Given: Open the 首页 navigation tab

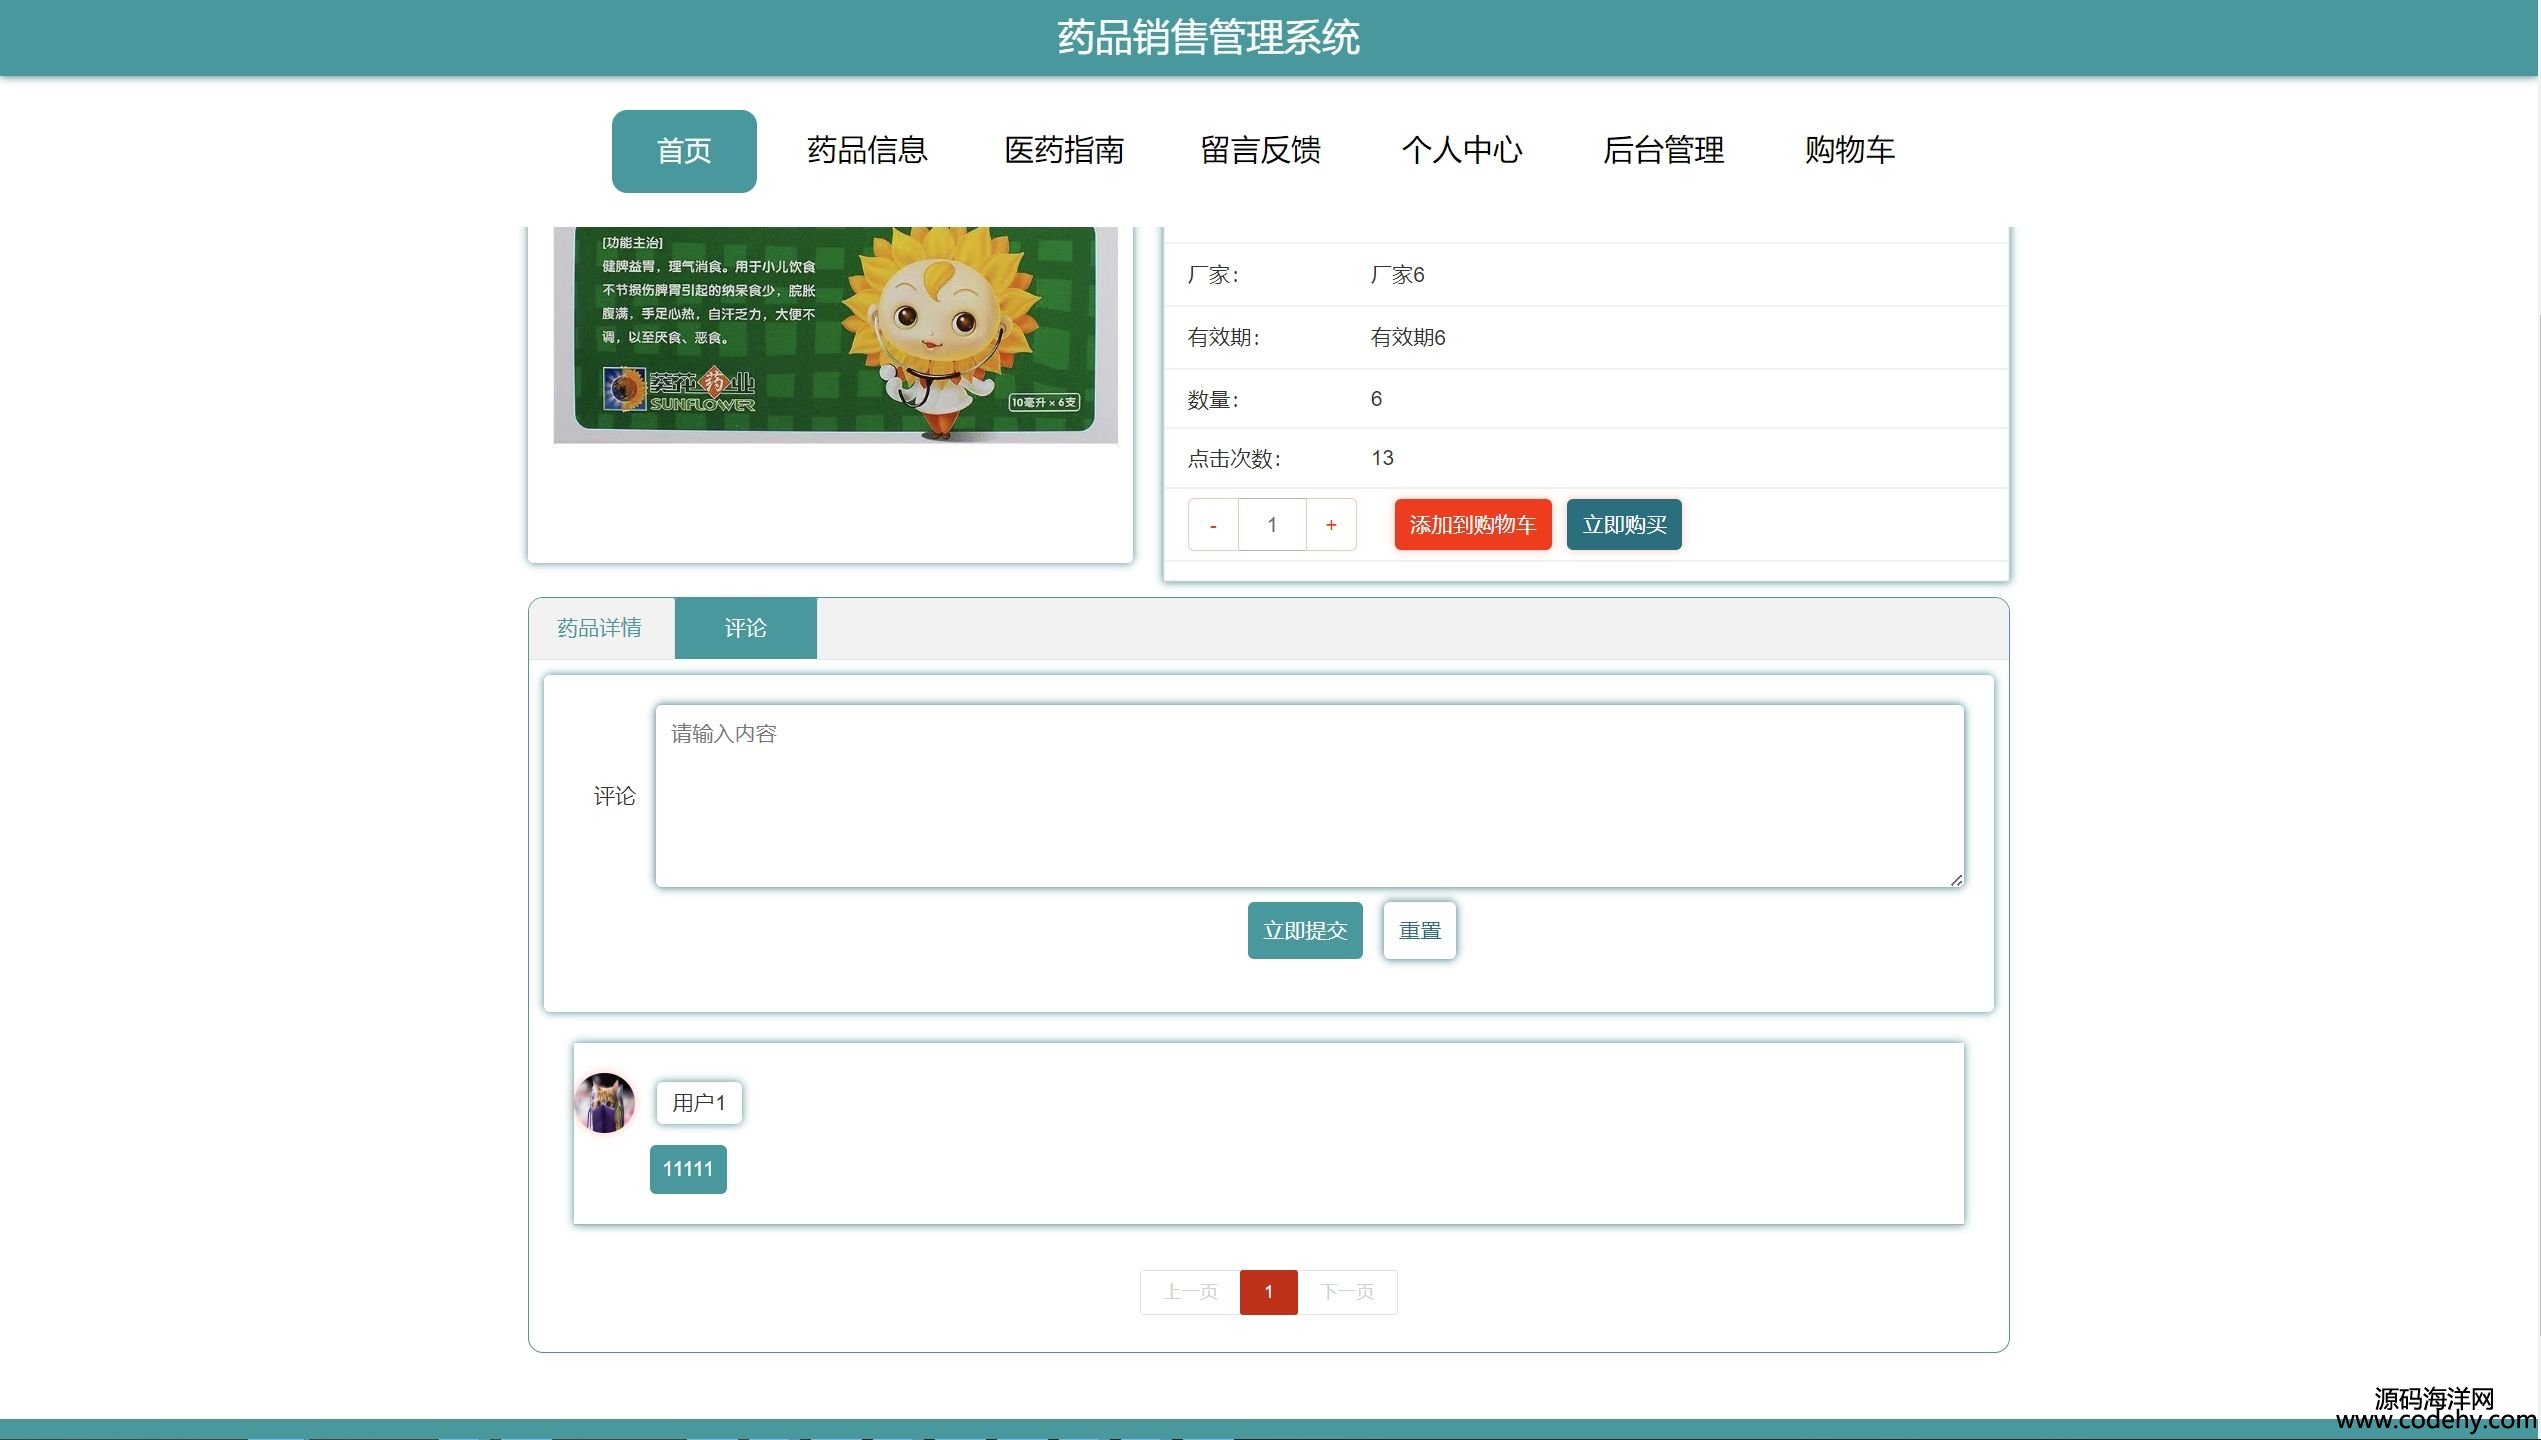Looking at the screenshot, I should click(684, 151).
